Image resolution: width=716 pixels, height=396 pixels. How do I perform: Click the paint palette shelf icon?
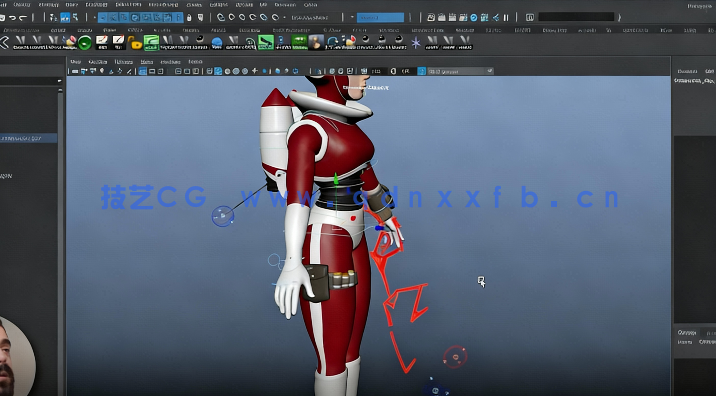tap(70, 42)
